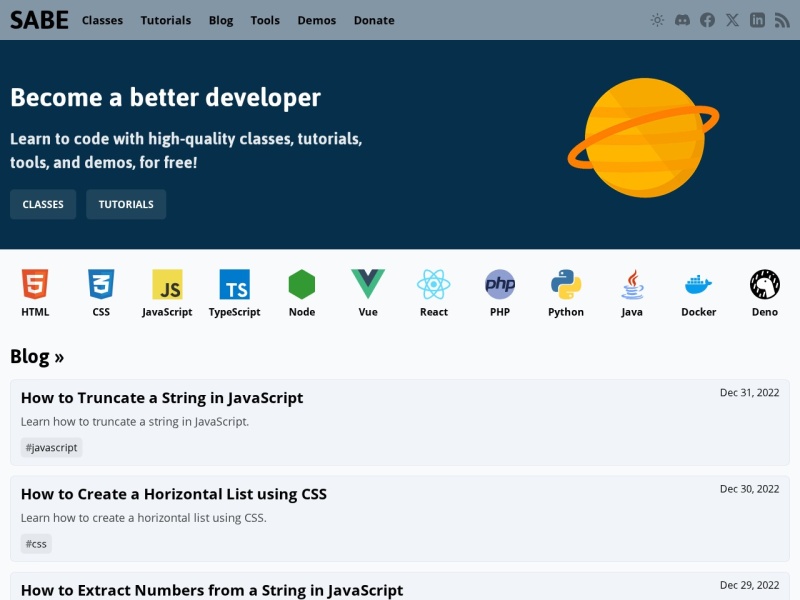Select the PHP logo icon

pyautogui.click(x=500, y=284)
